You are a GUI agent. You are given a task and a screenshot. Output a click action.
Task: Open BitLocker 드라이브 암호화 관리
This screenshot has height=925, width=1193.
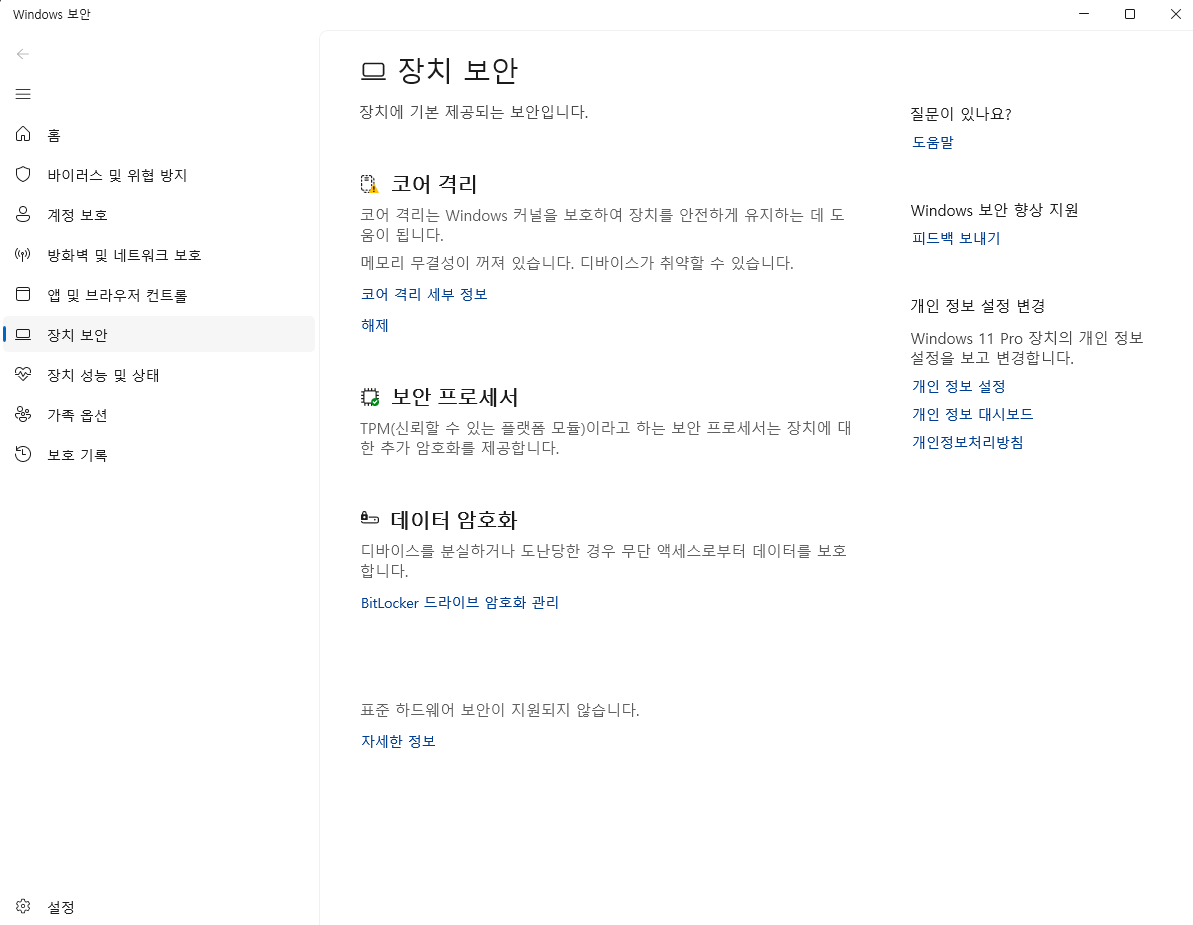(x=459, y=602)
